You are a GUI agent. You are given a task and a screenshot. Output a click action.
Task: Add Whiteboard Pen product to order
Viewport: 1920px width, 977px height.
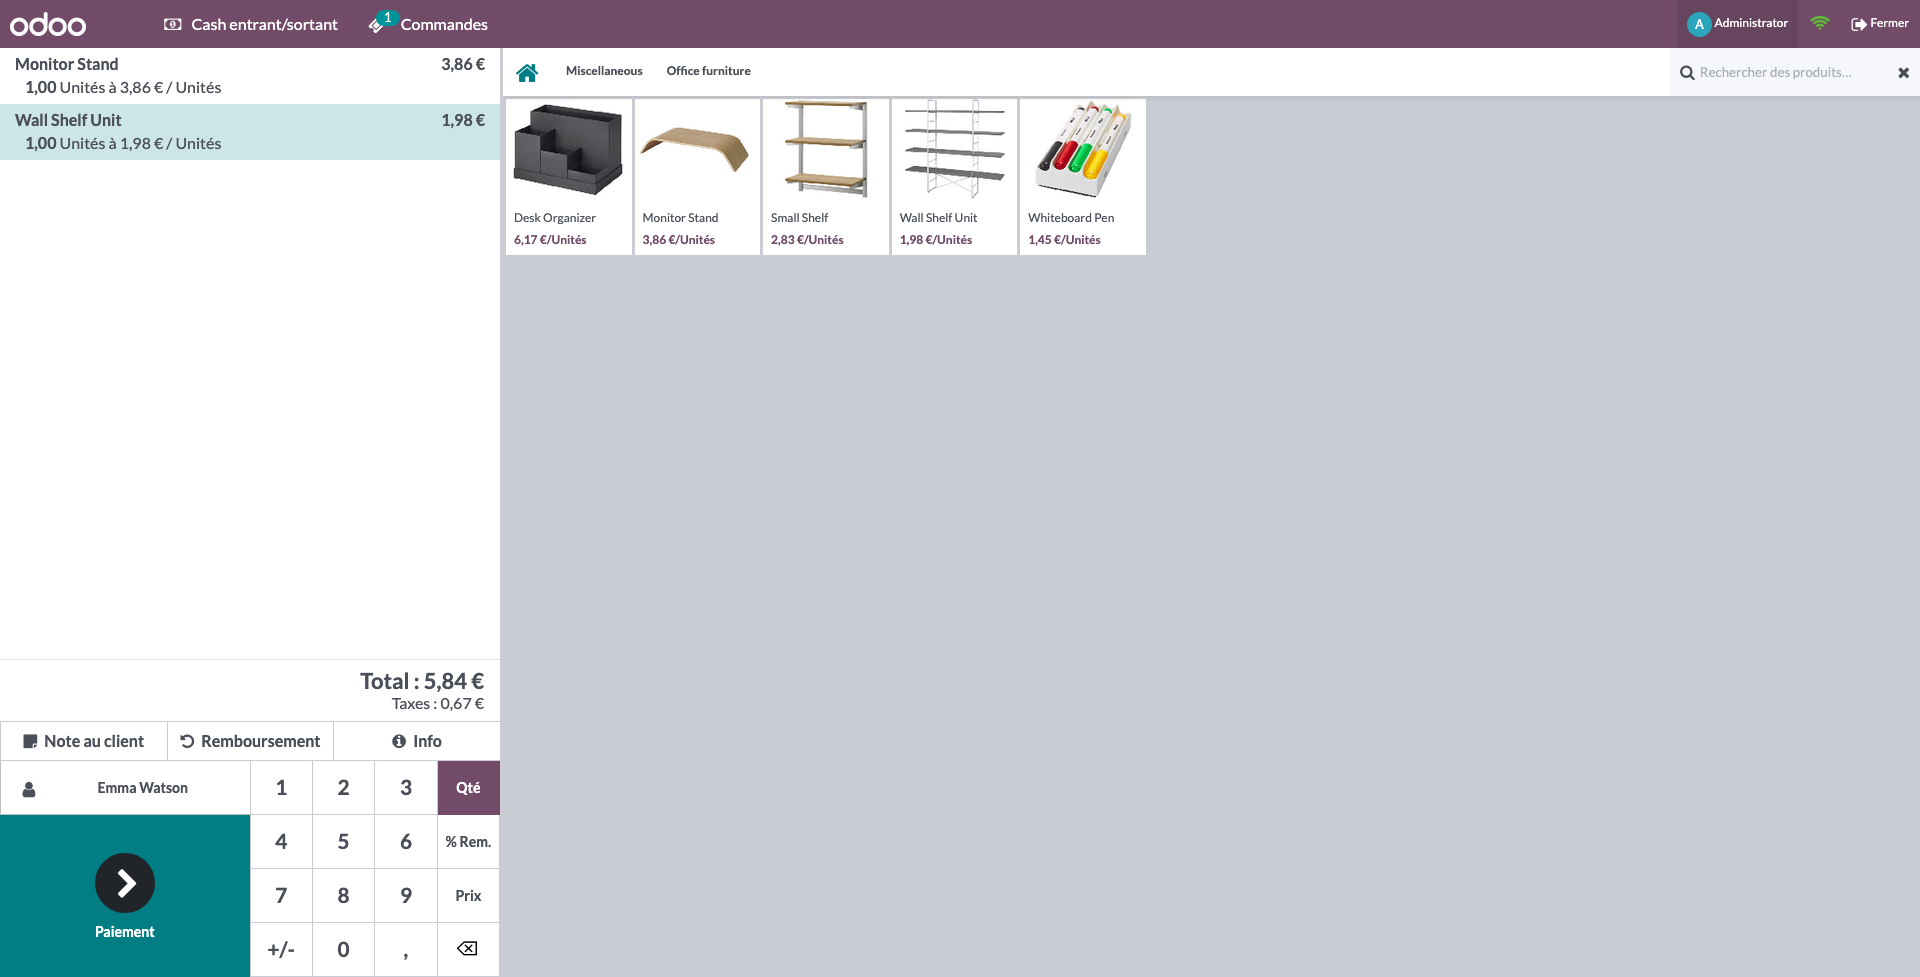point(1082,177)
